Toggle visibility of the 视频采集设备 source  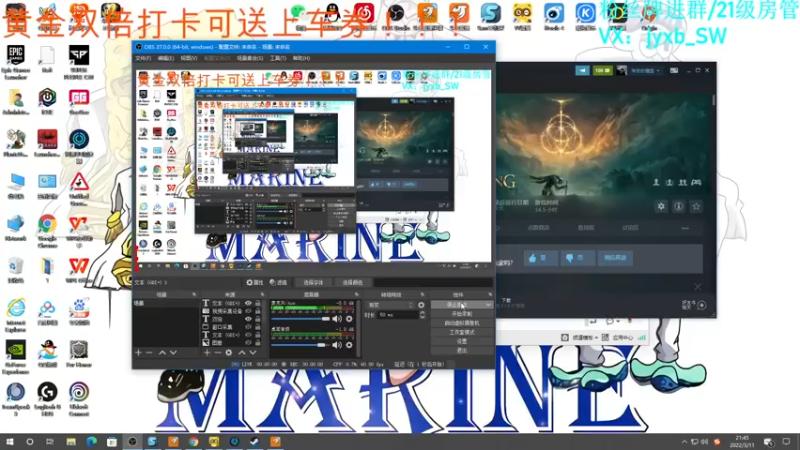point(248,311)
